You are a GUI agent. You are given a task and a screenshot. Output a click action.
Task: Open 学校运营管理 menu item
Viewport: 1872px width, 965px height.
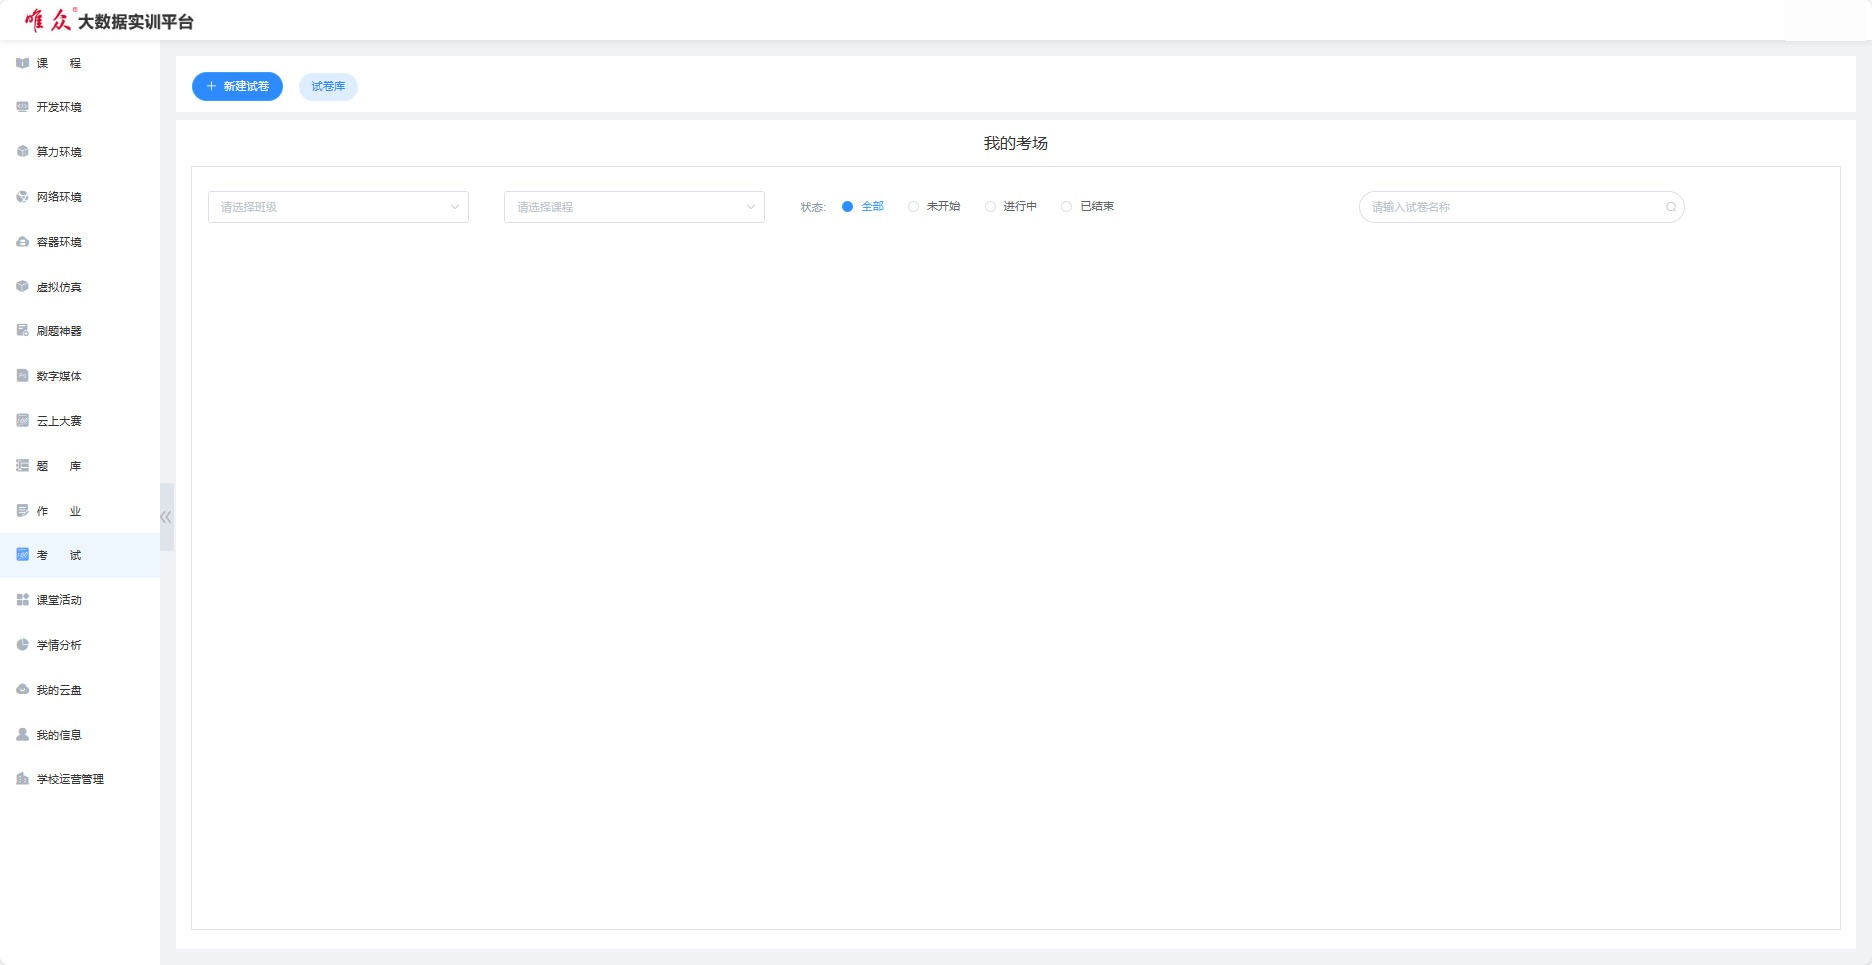[69, 779]
